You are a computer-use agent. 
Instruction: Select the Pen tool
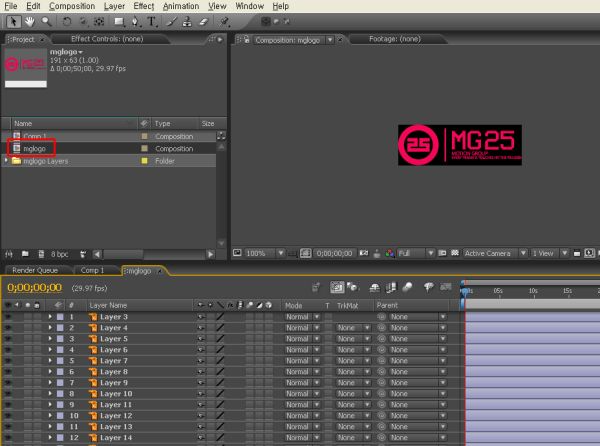coord(135,21)
